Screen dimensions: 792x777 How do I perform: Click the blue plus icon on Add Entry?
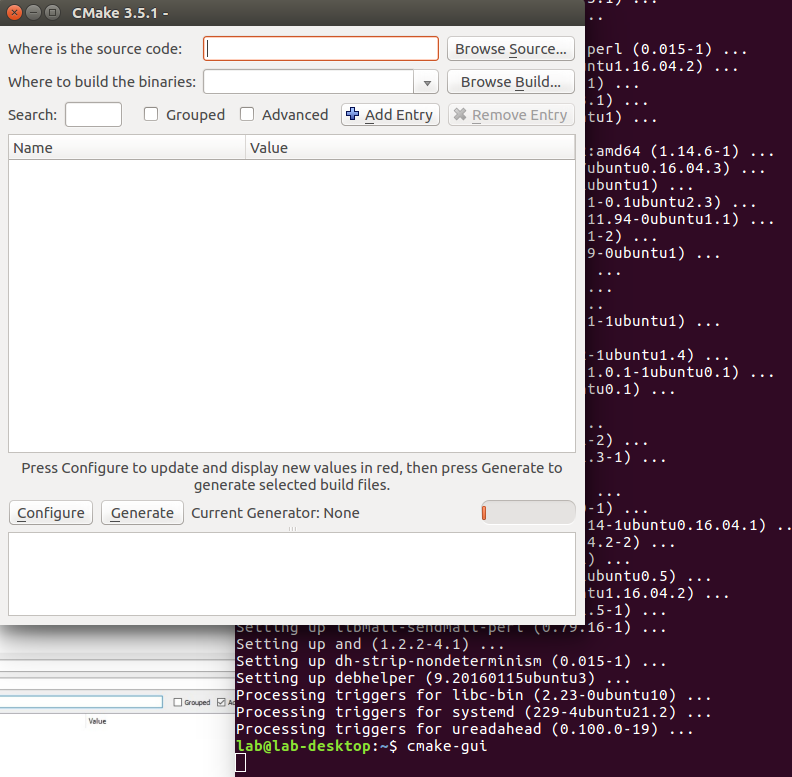353,114
